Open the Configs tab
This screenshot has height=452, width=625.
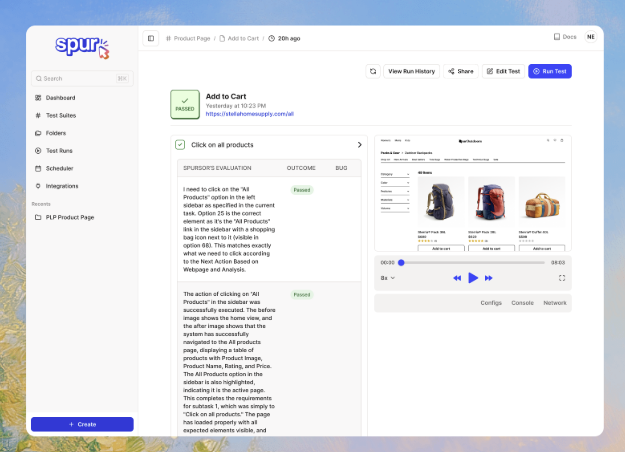(491, 302)
